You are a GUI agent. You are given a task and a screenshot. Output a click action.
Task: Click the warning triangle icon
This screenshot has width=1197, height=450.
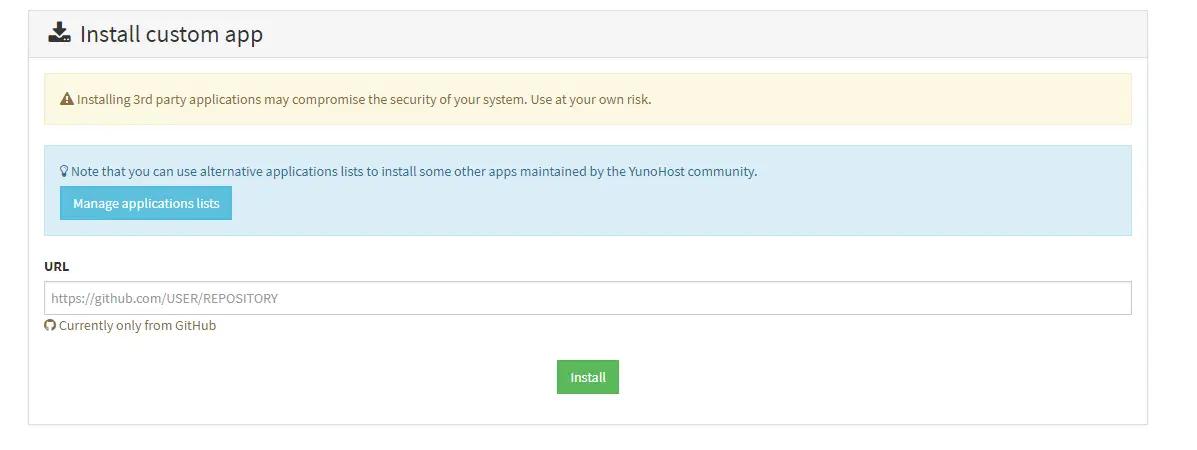click(67, 99)
